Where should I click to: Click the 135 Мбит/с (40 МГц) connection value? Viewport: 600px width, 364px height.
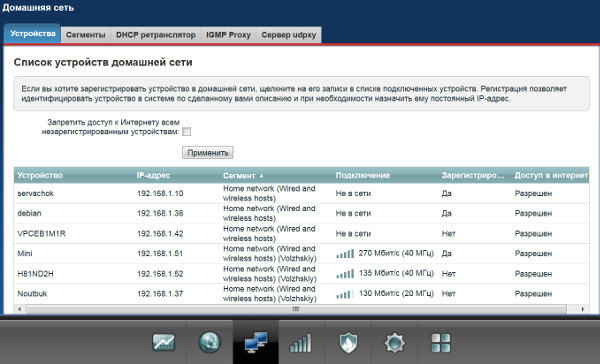(x=396, y=274)
